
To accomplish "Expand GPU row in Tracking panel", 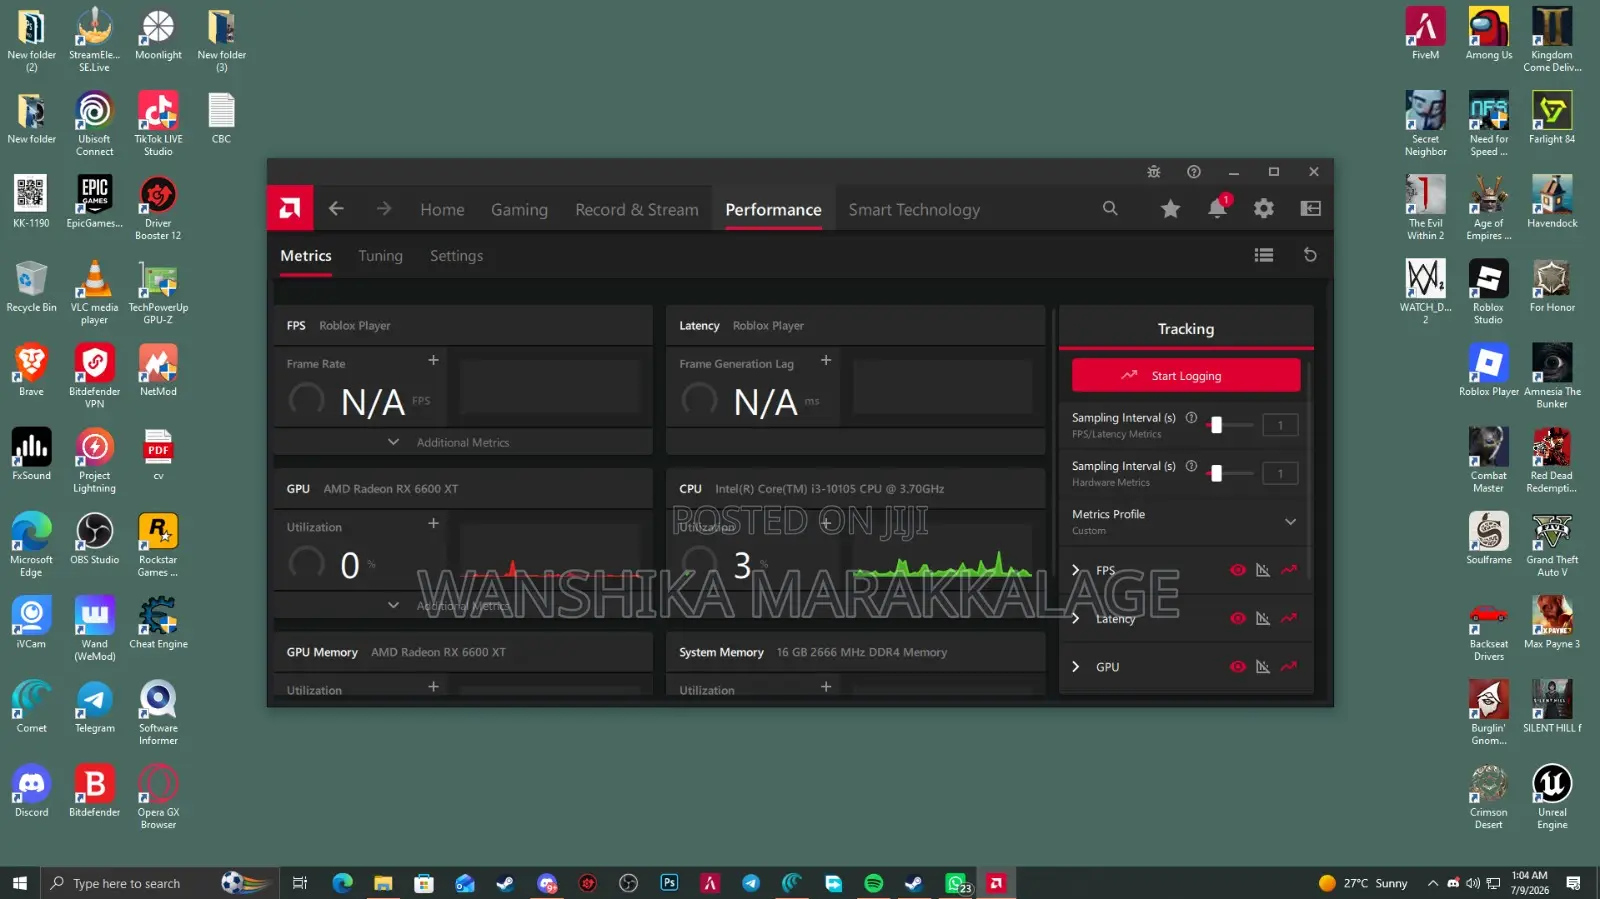I will point(1076,667).
